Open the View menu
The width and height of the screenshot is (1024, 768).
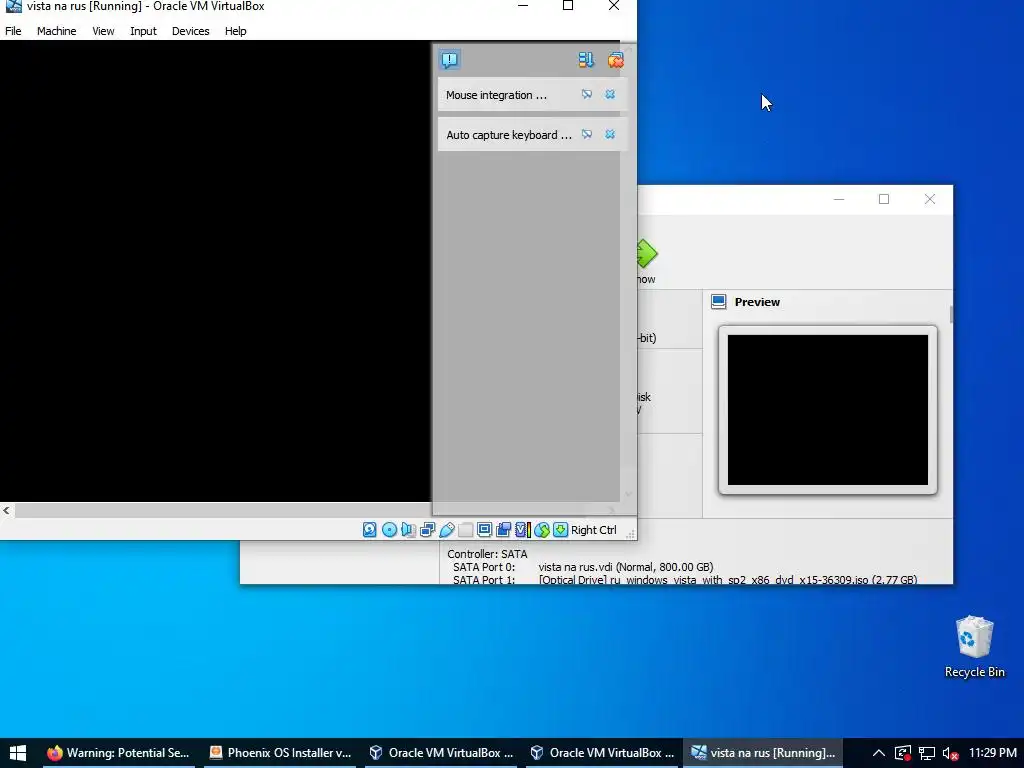pyautogui.click(x=103, y=31)
